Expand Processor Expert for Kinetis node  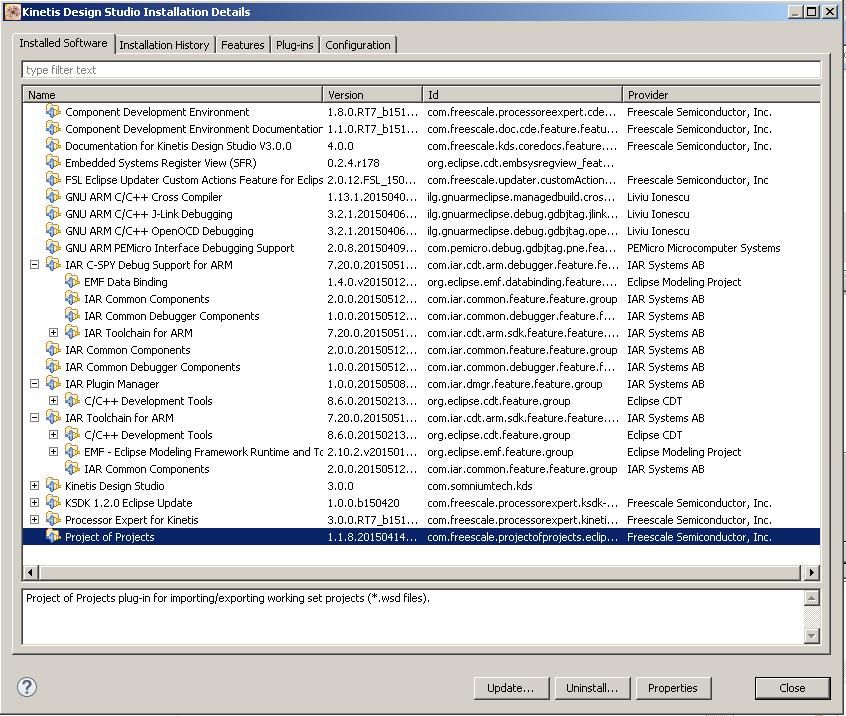(35, 520)
